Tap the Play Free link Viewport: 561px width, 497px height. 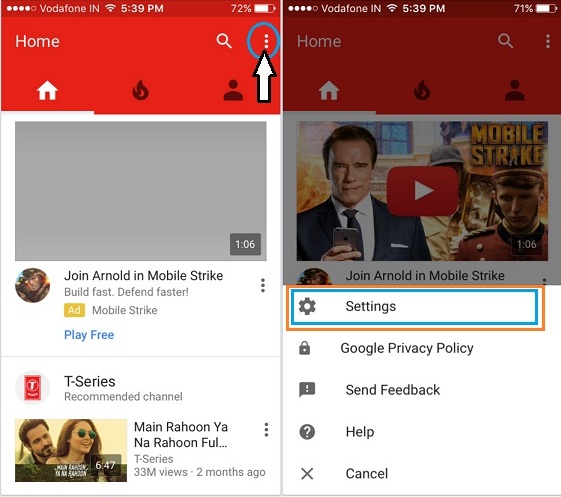pos(89,335)
